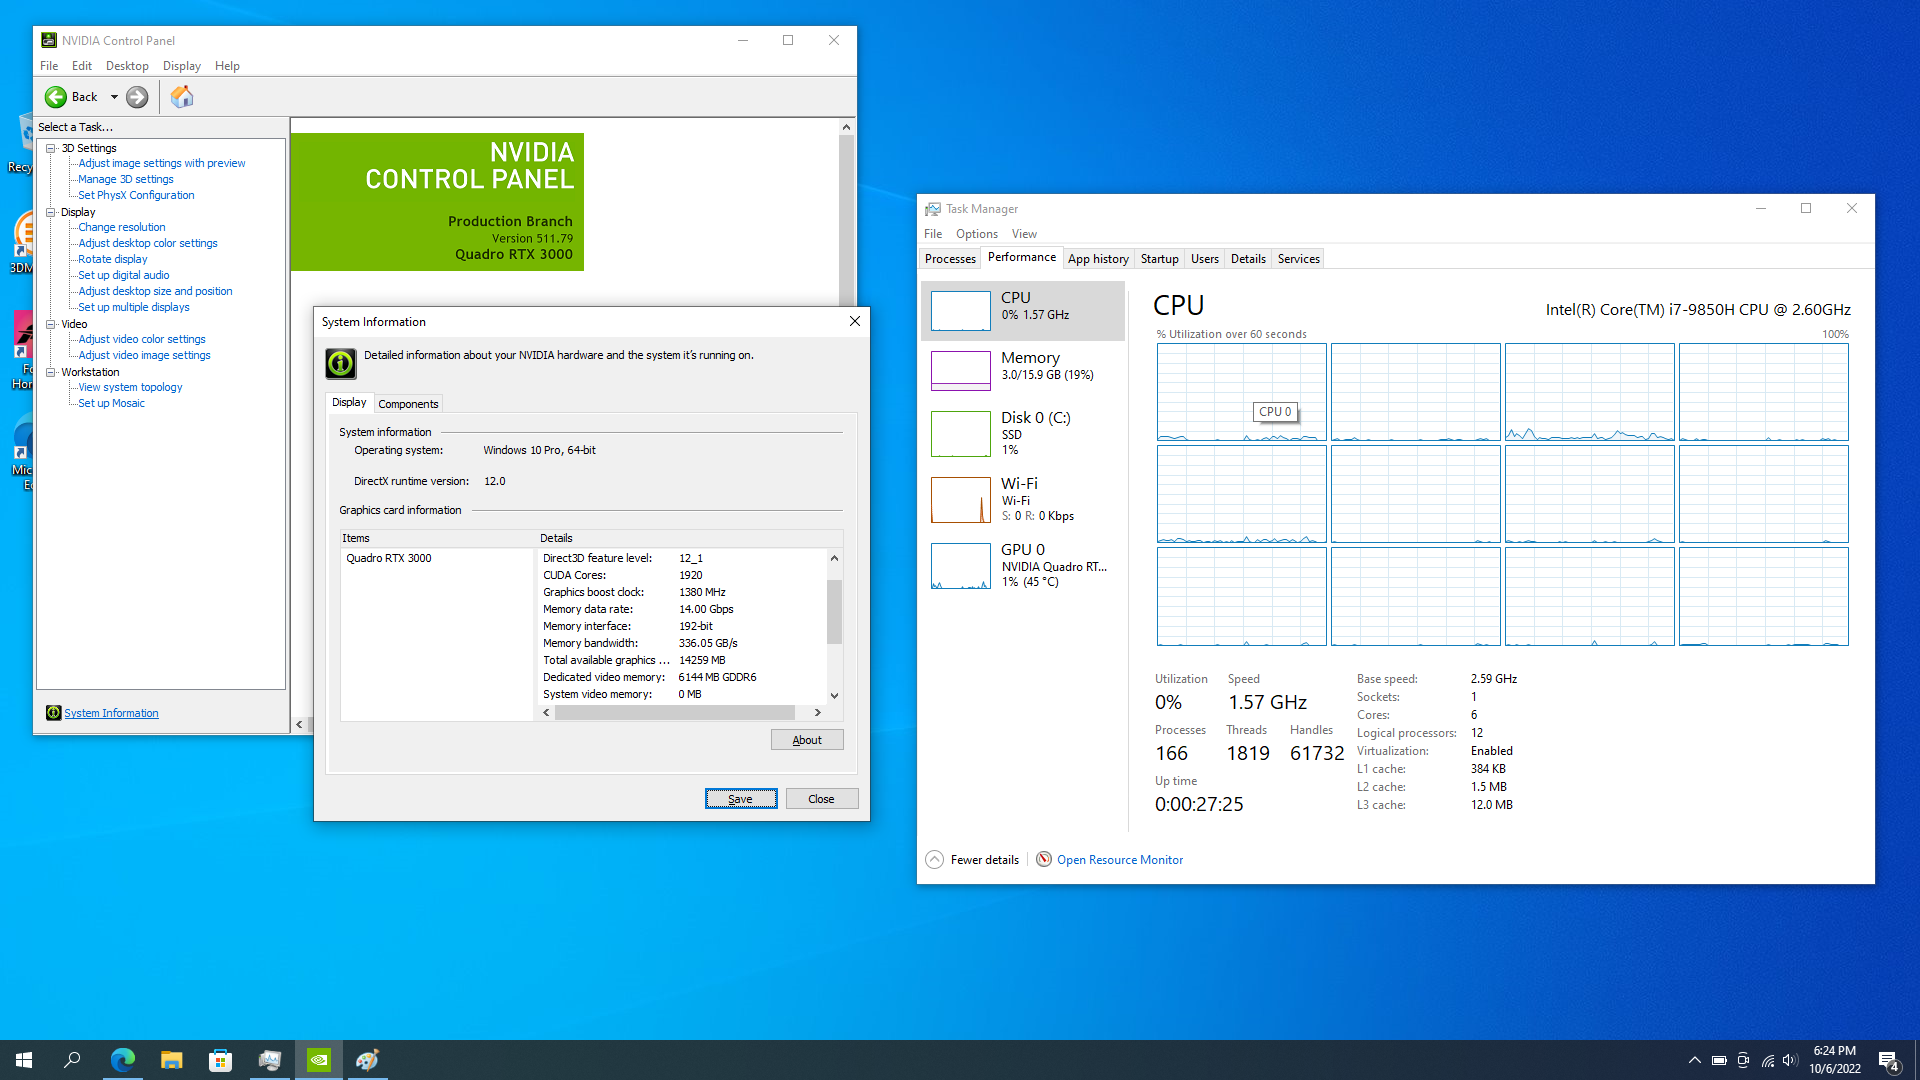
Task: Click the Save button
Action: [x=741, y=799]
